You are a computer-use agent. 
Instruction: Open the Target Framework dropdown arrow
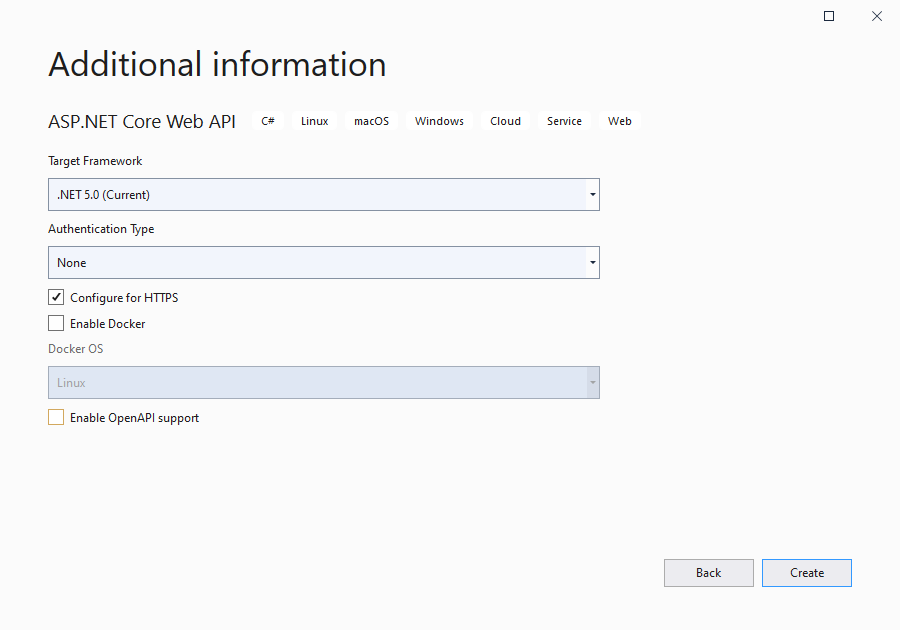pos(592,195)
